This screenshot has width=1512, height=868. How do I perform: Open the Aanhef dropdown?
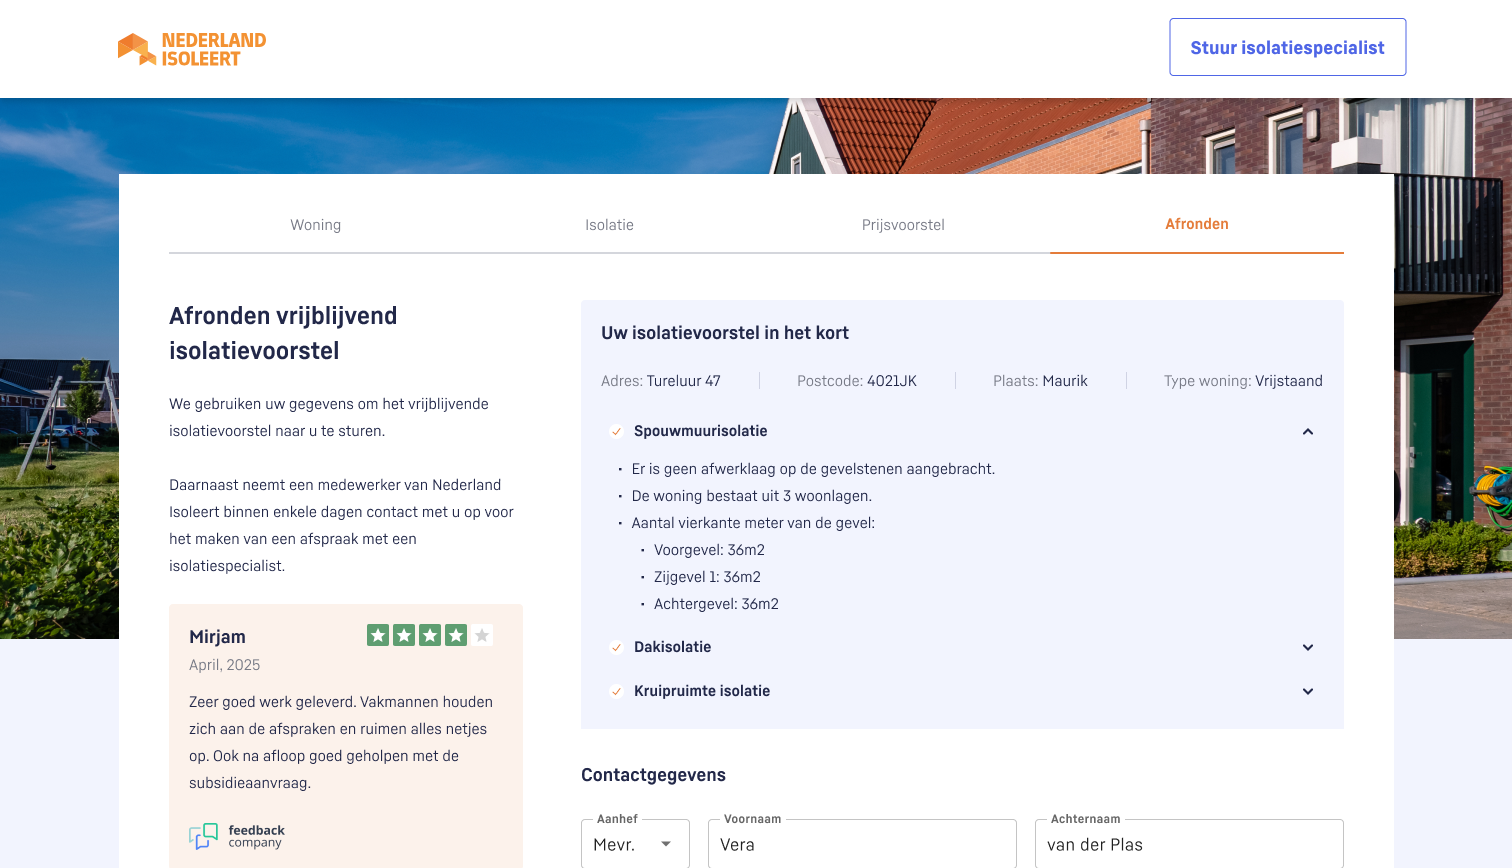[x=635, y=845]
